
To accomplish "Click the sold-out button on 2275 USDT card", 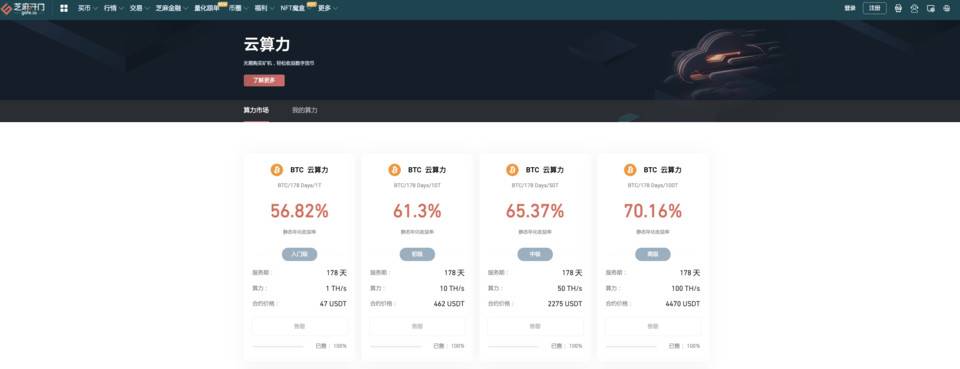I will [534, 326].
